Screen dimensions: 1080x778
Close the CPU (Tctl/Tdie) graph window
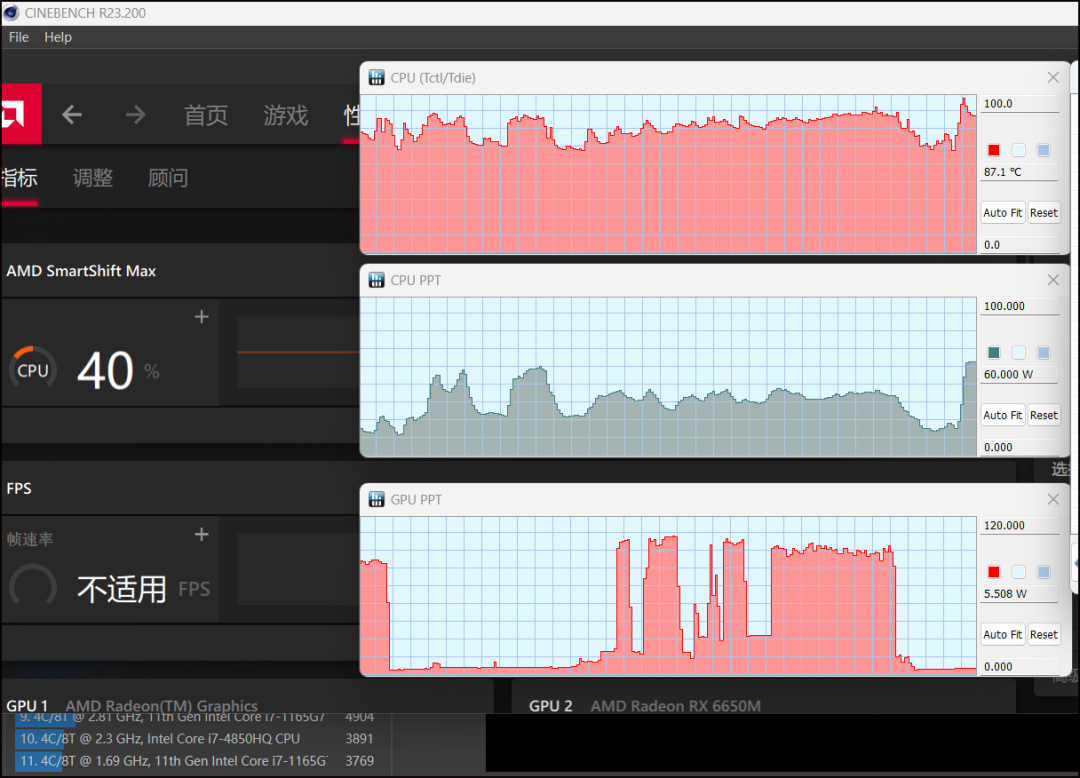1053,78
